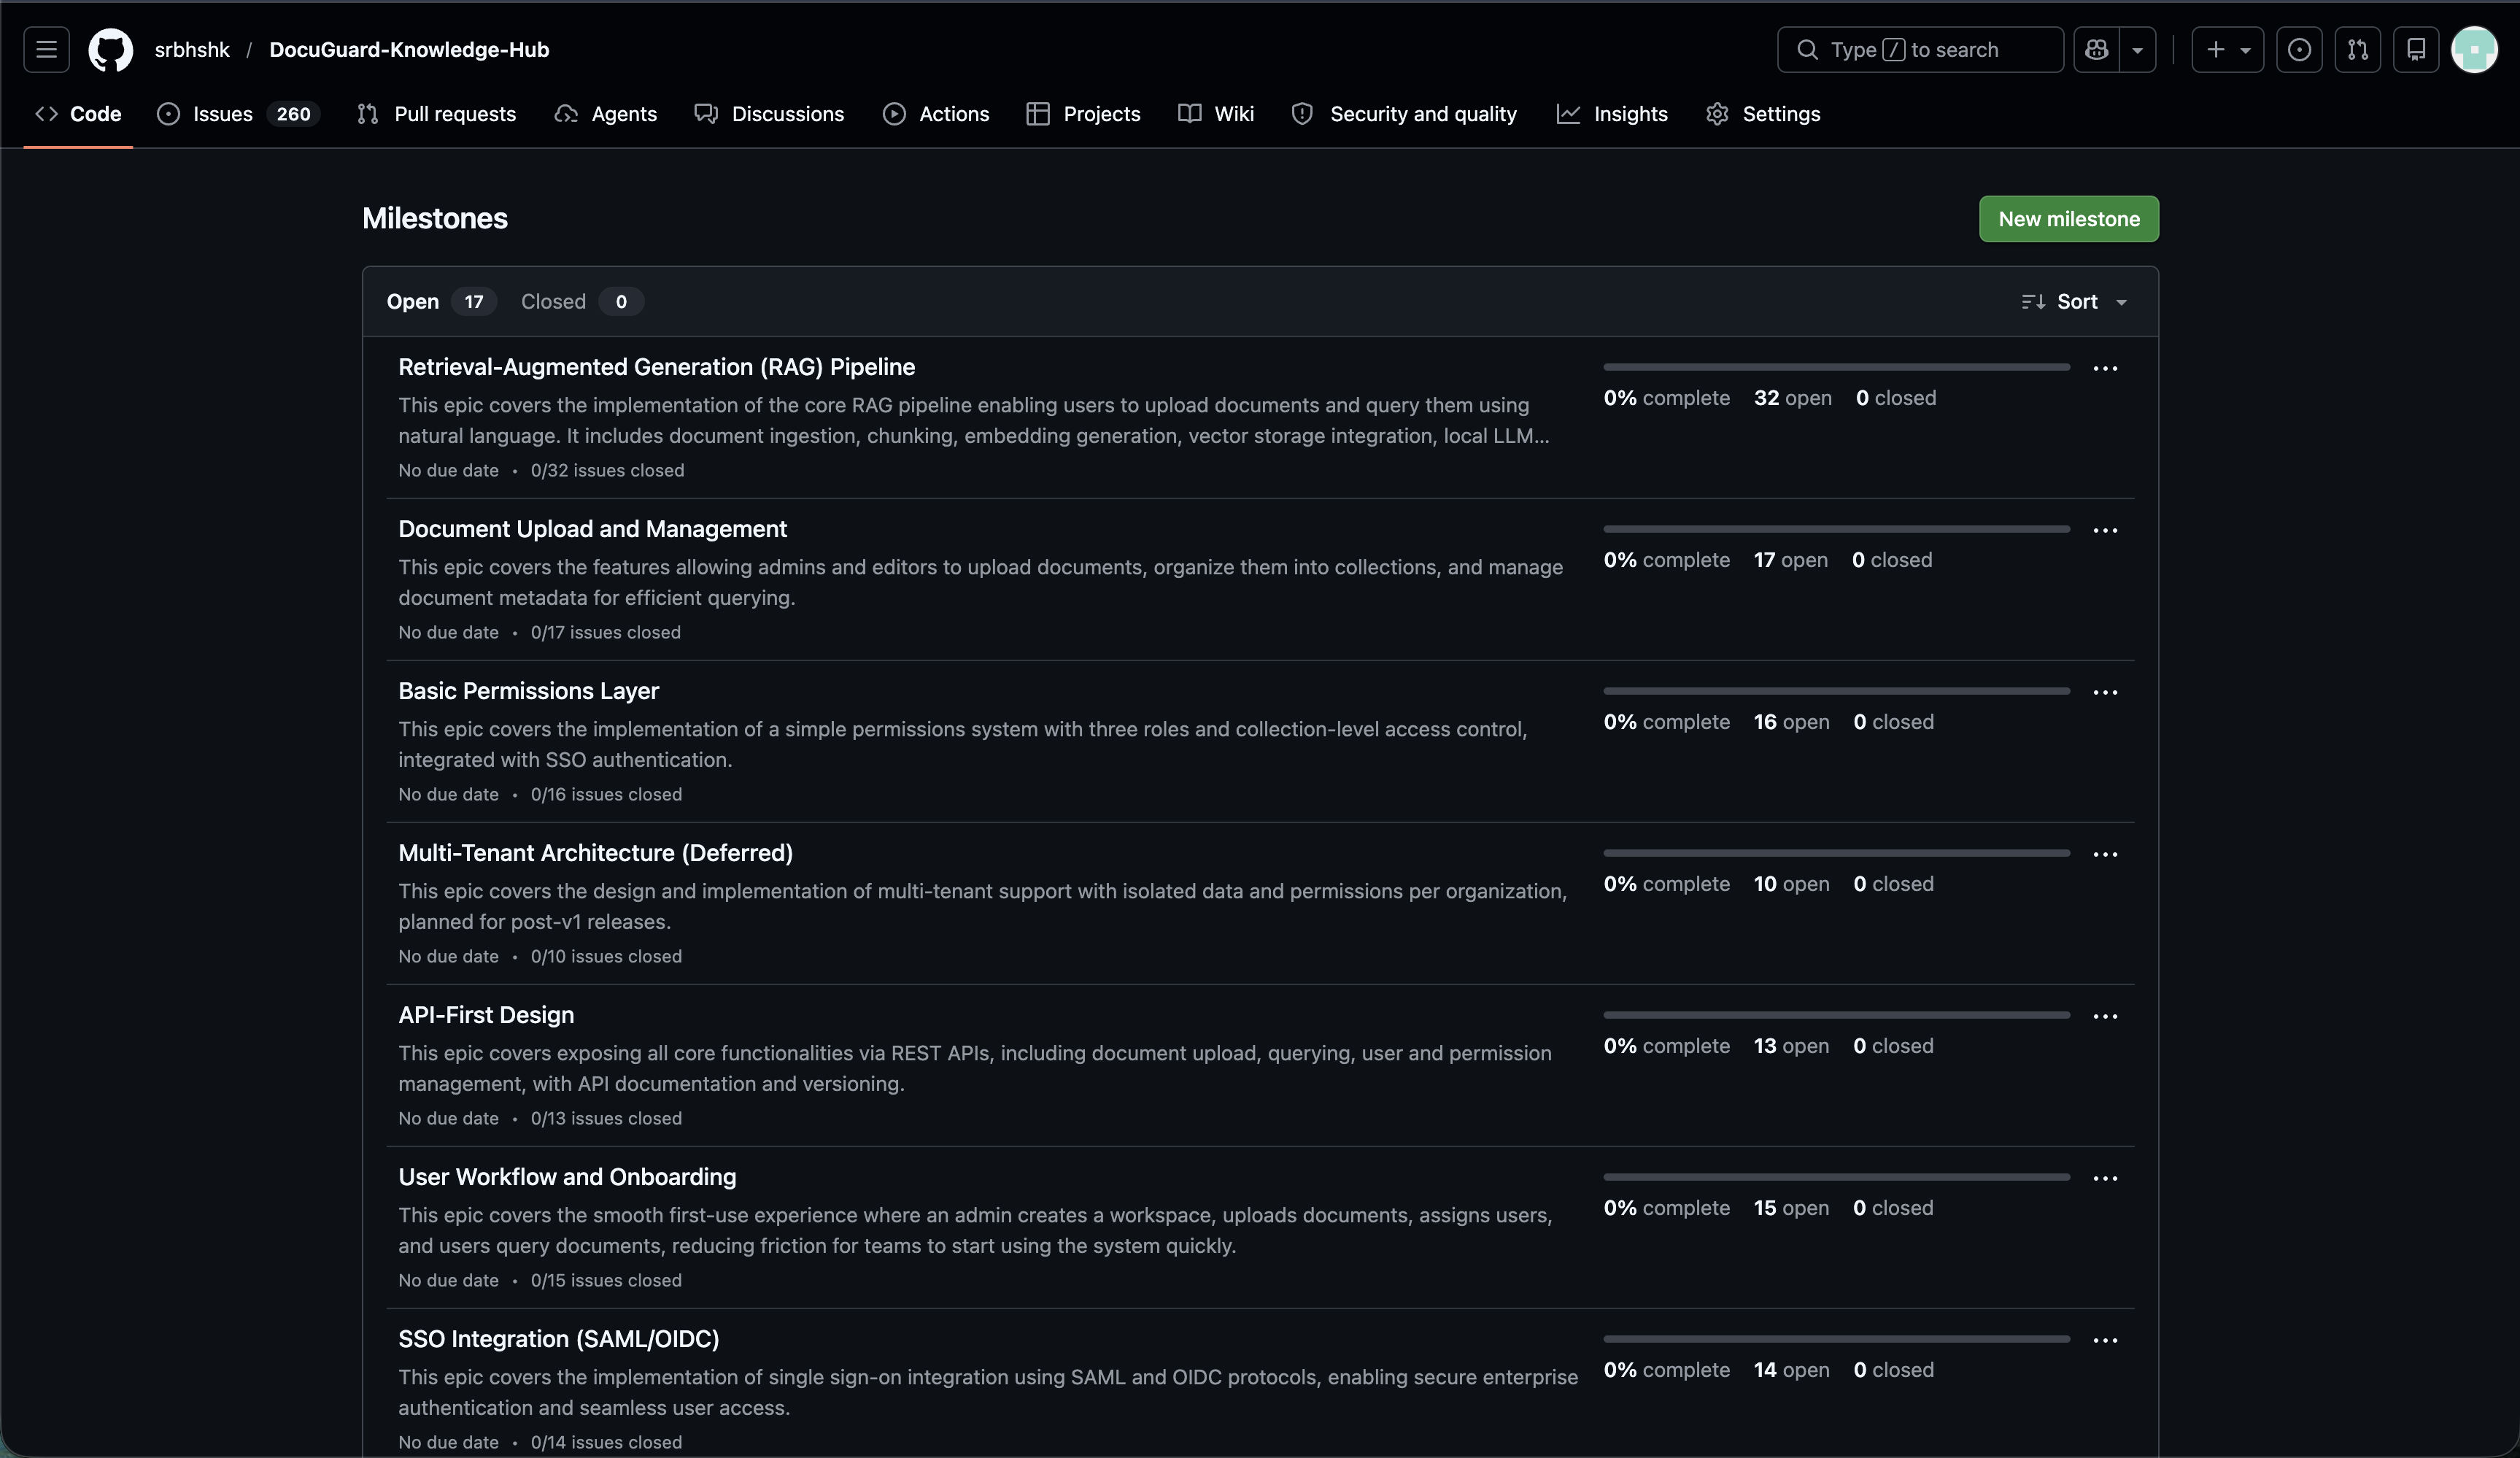The height and width of the screenshot is (1458, 2520).
Task: Open Security and quality tab
Action: [x=1404, y=114]
